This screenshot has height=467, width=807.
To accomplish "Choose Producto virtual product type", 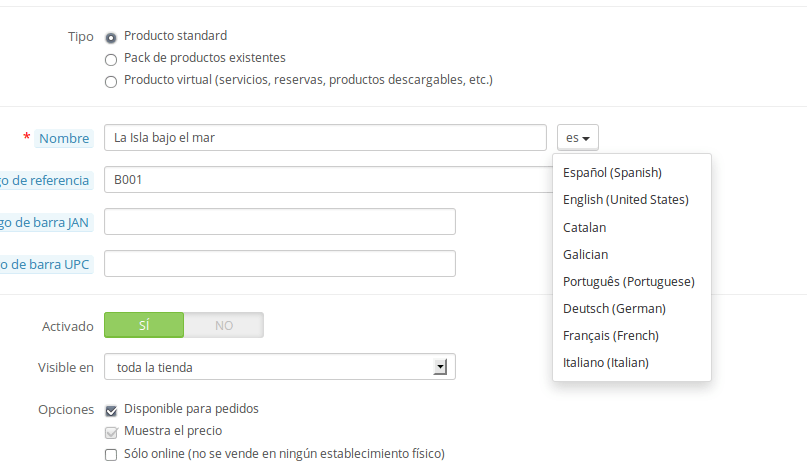I will (x=111, y=82).
